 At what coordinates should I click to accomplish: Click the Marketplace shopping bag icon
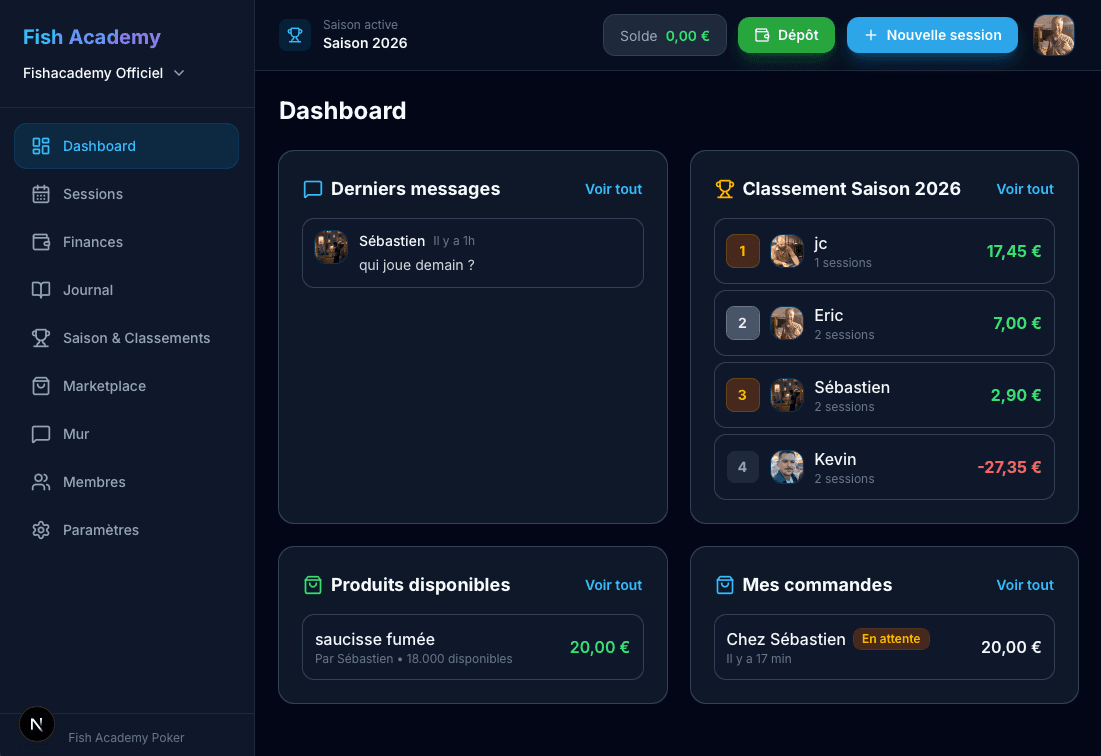point(41,386)
